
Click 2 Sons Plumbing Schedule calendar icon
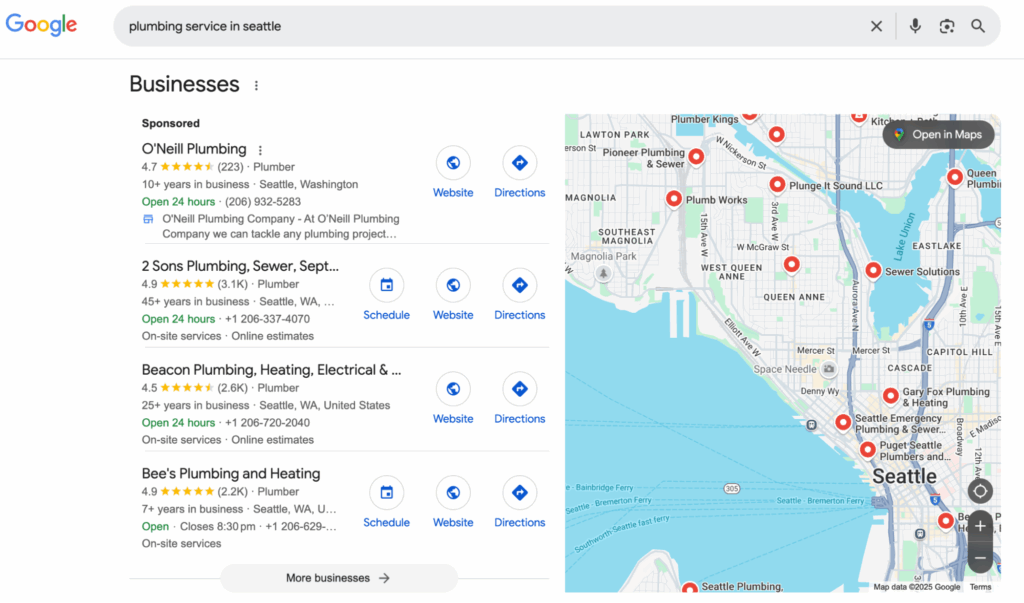pyautogui.click(x=387, y=285)
